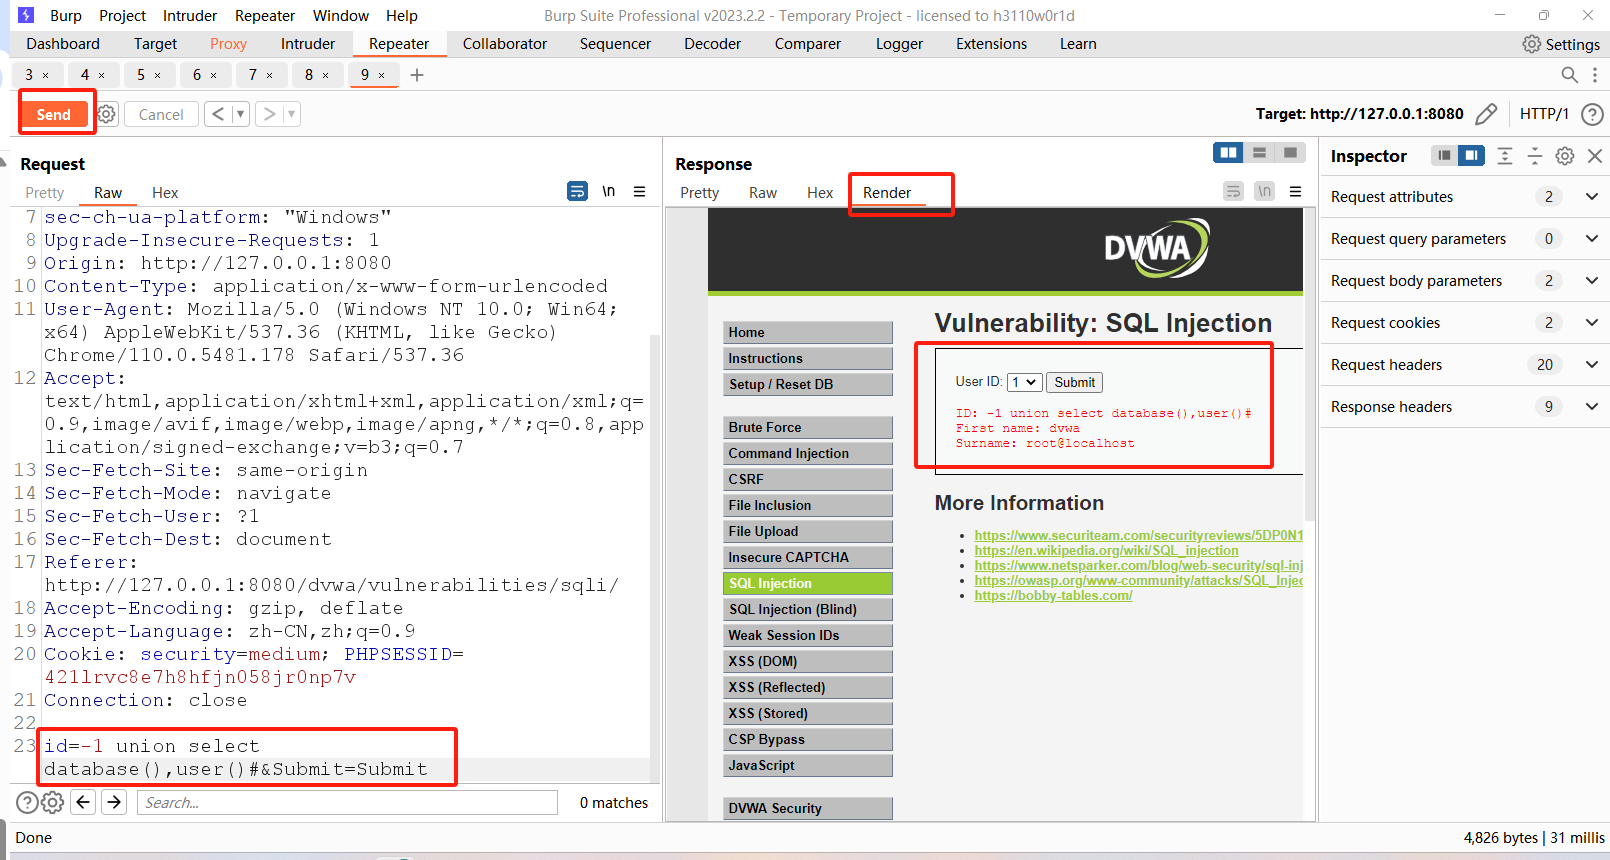
Task: Go to next search match arrow
Action: (114, 802)
